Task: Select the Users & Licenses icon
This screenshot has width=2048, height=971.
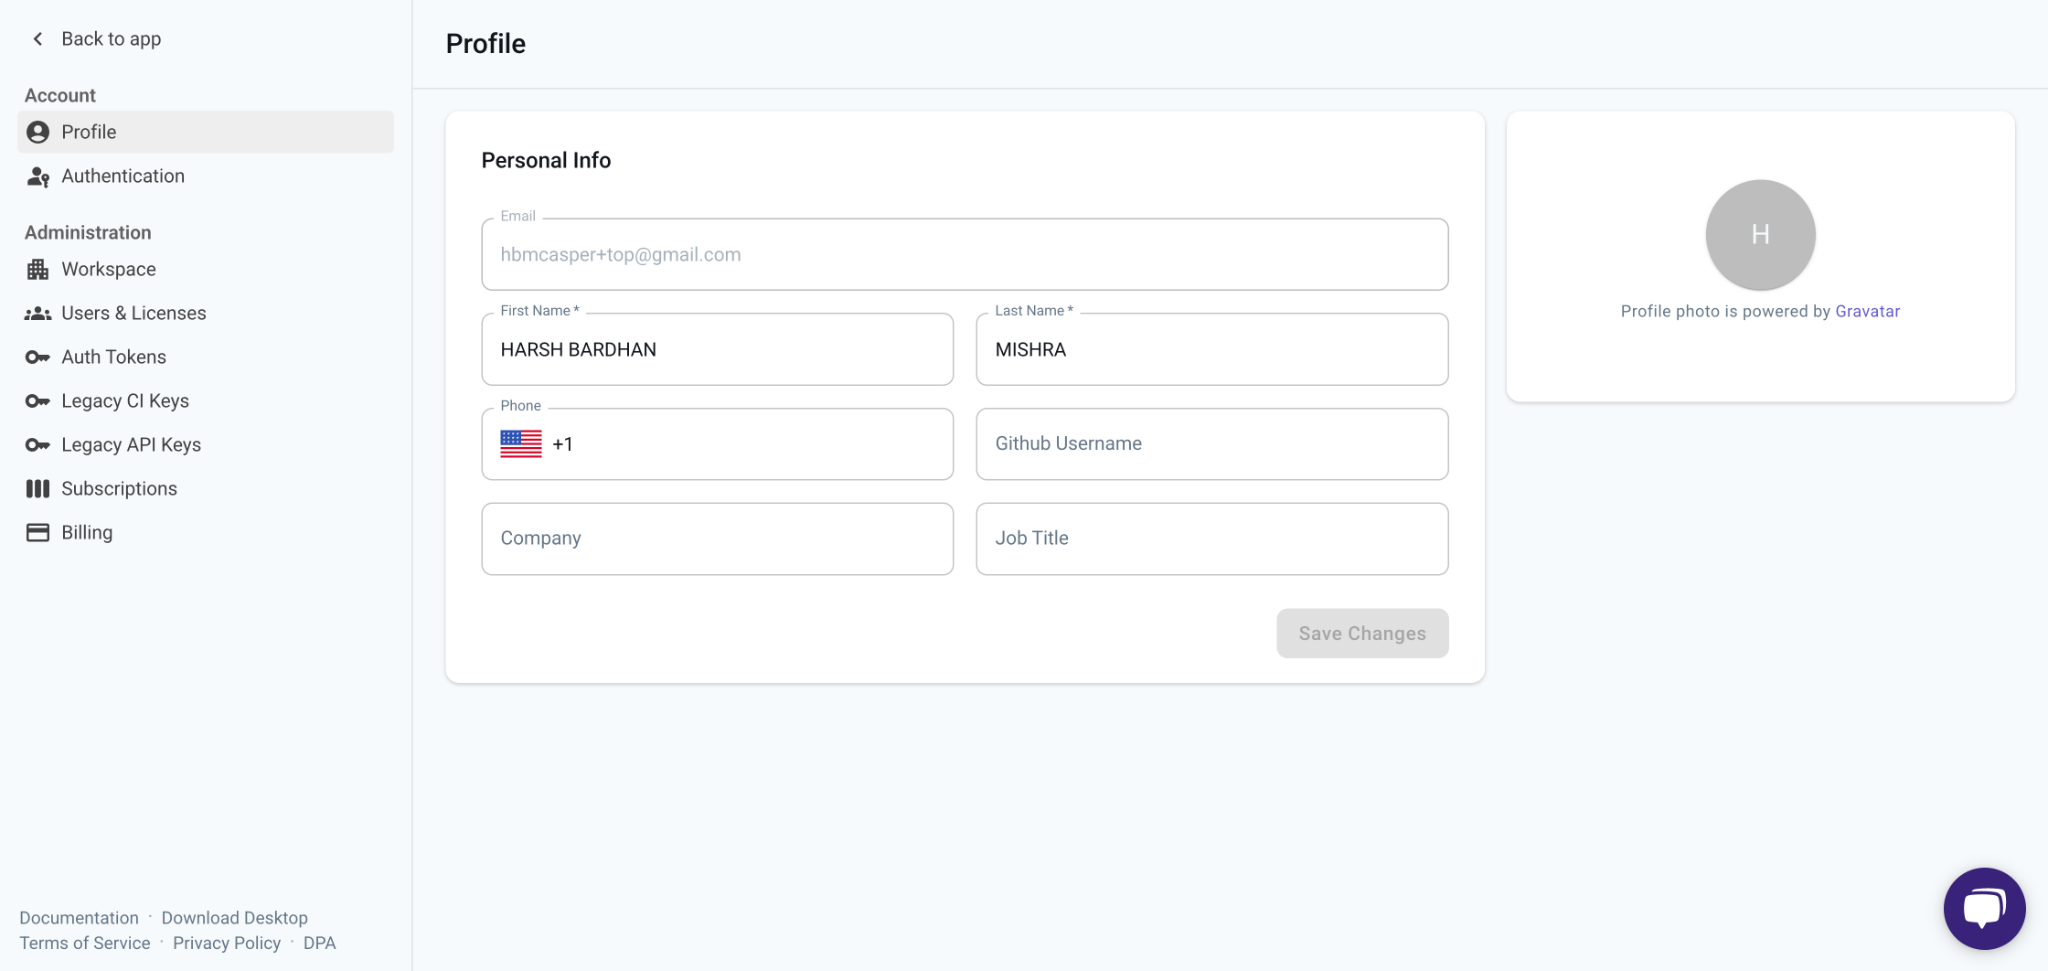Action: (38, 312)
